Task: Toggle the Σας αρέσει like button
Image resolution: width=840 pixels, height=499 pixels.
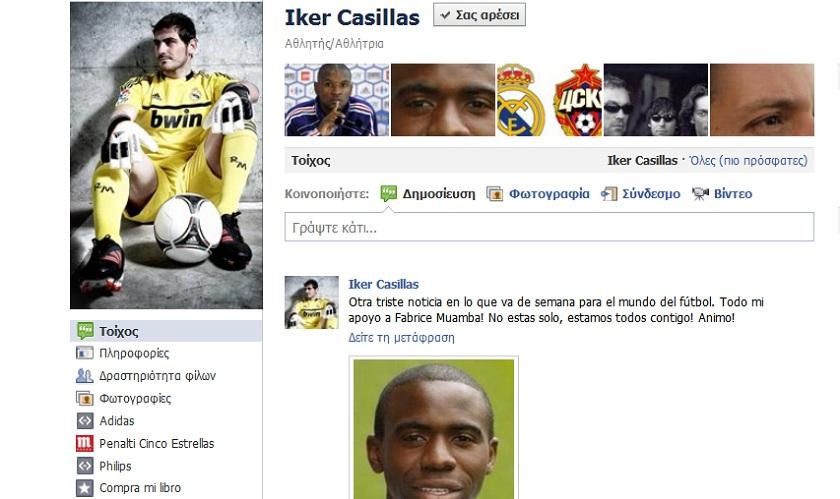Action: coord(479,15)
